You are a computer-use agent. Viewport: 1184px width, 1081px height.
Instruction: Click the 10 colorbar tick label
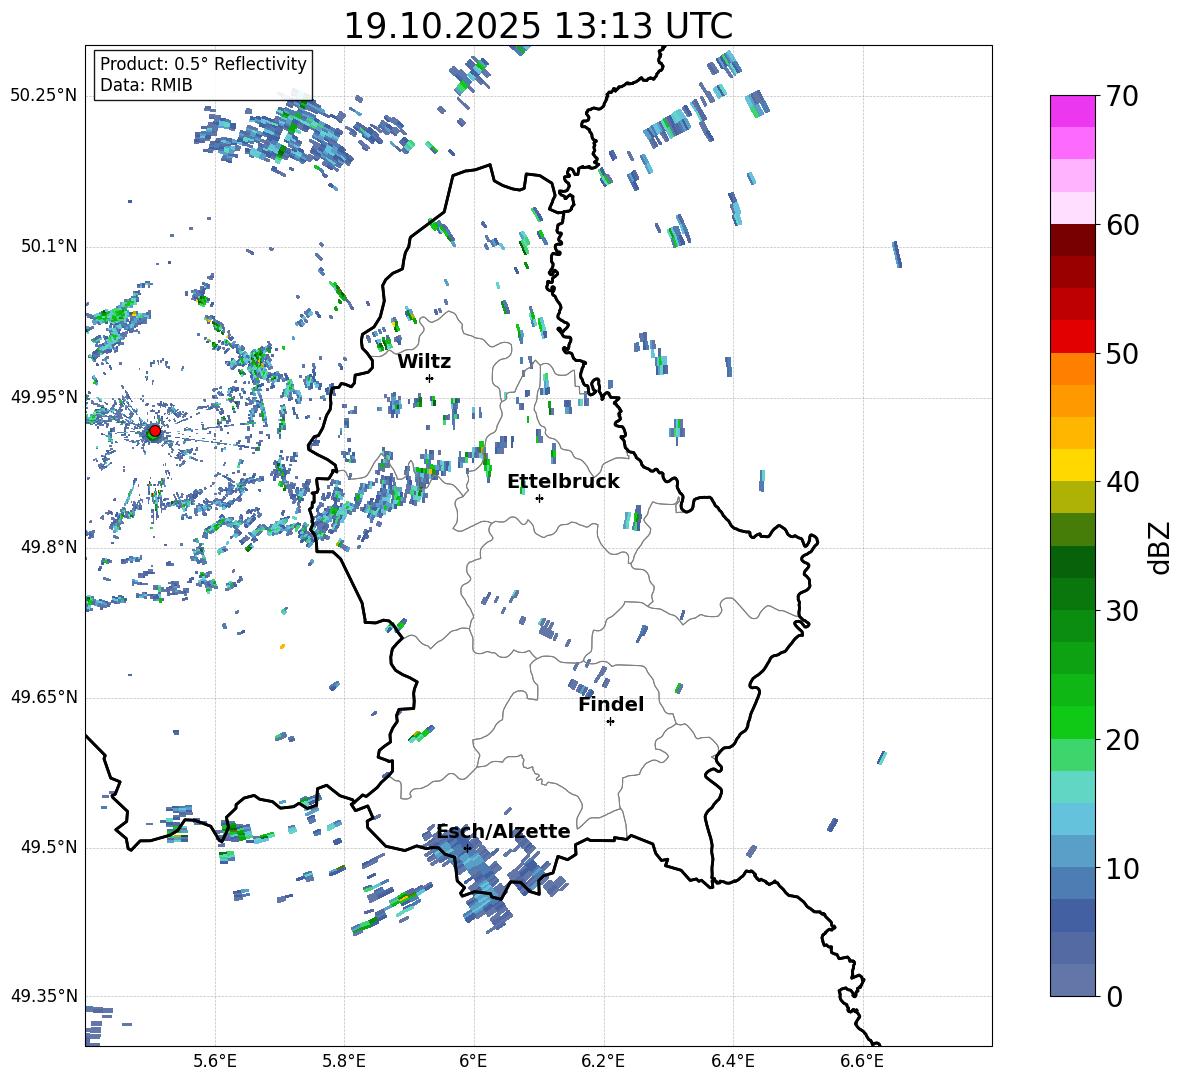[x=1122, y=868]
